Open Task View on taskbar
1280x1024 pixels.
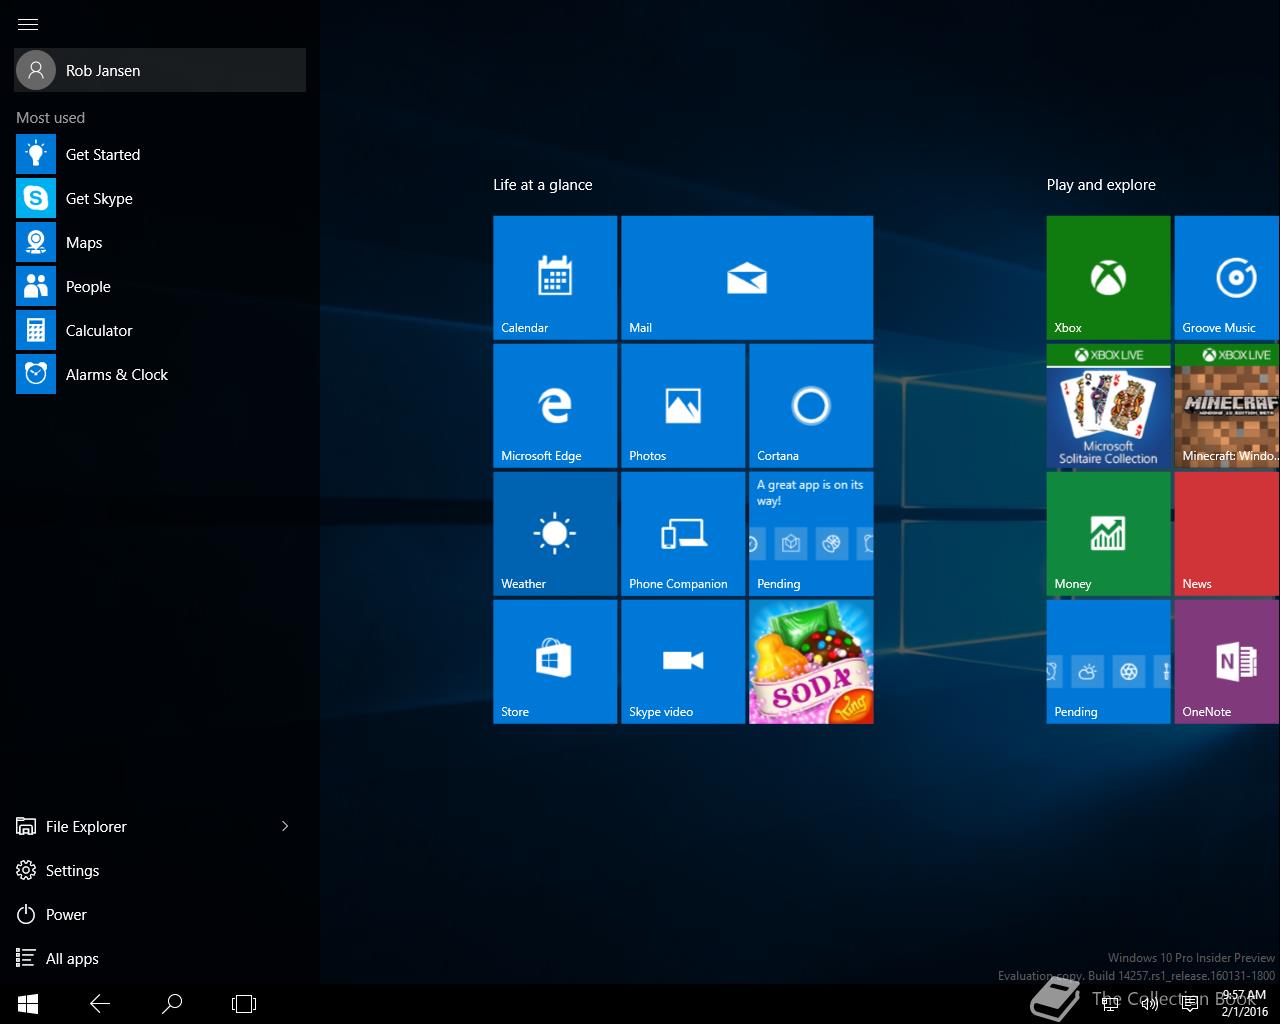tap(244, 1003)
